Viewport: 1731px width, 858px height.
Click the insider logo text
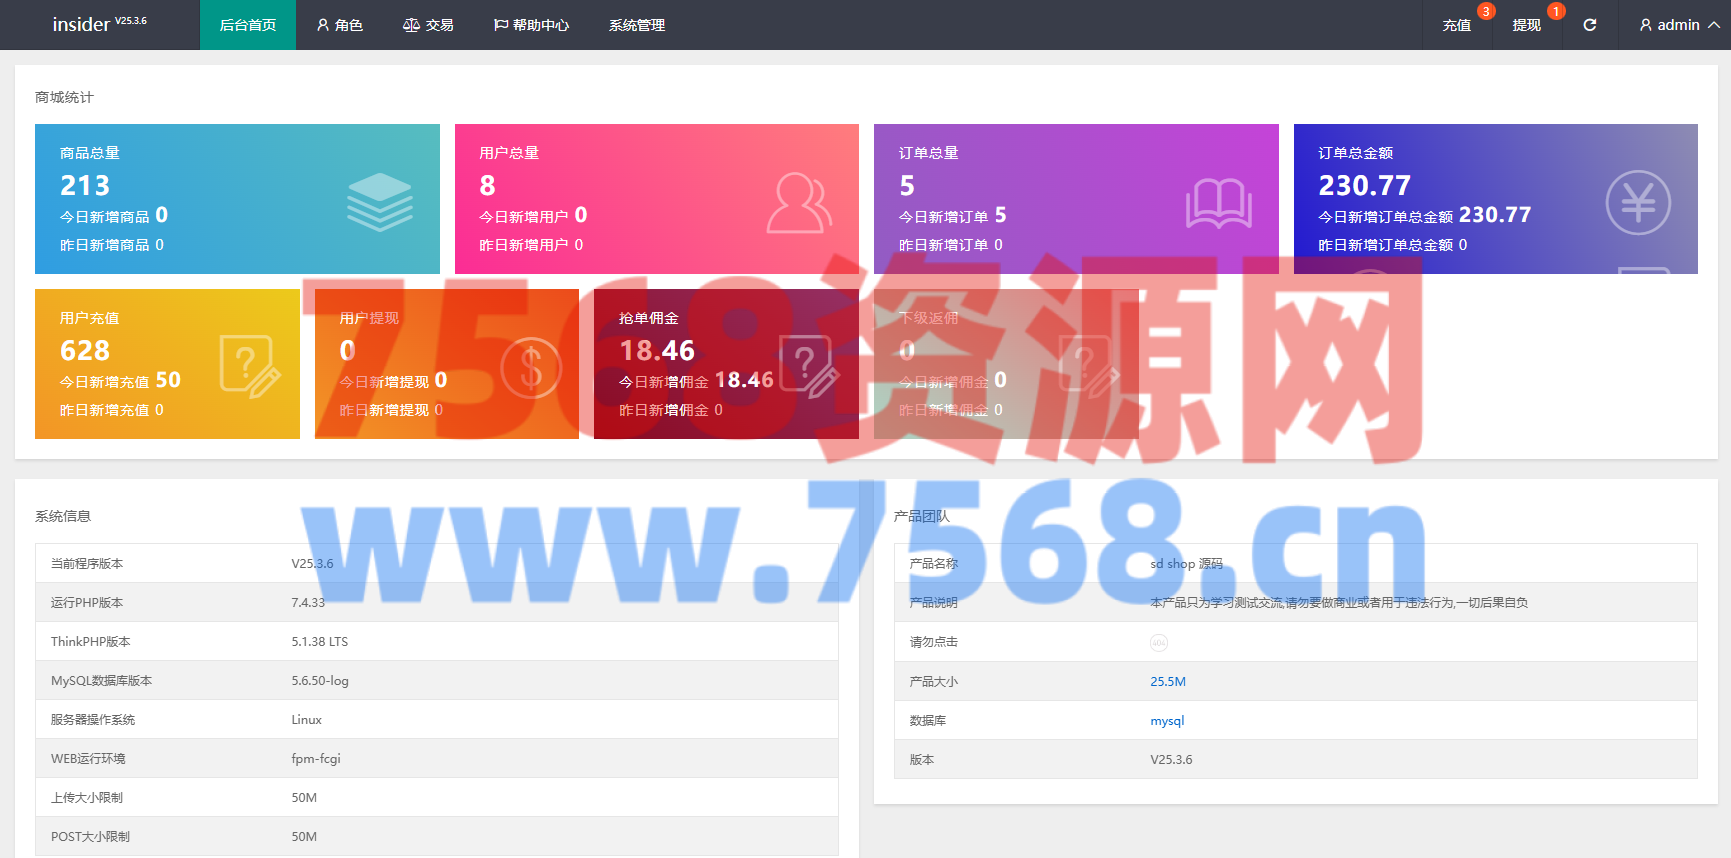tap(81, 25)
